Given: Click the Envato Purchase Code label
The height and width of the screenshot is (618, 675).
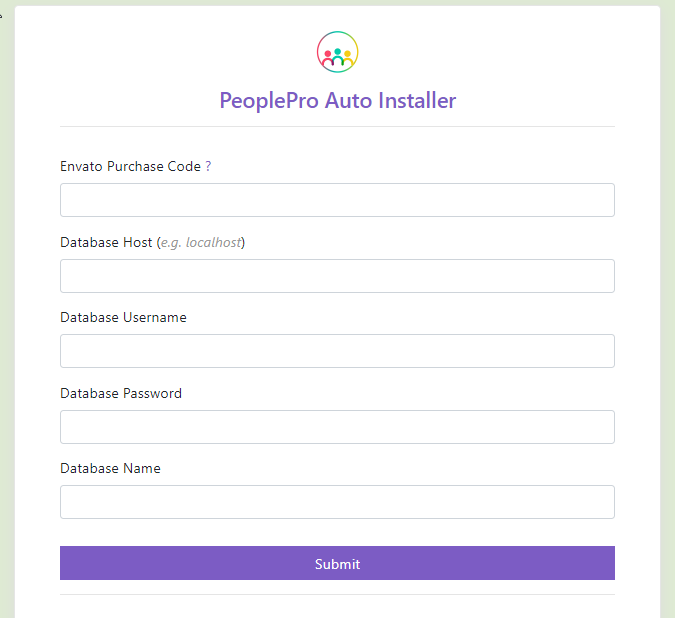Looking at the screenshot, I should (x=130, y=167).
